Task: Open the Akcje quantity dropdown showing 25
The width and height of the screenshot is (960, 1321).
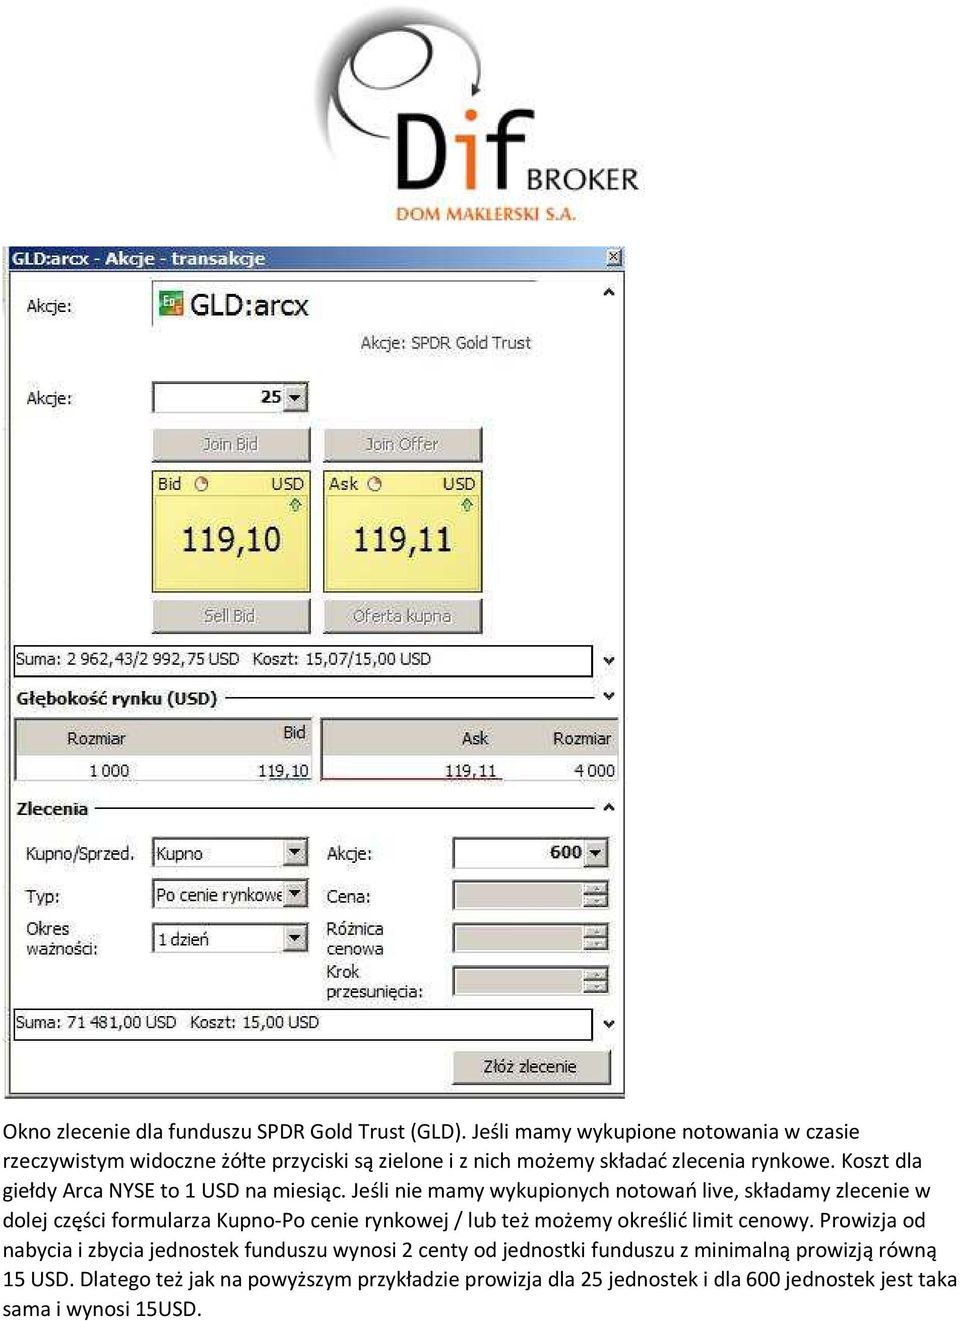Action: [x=295, y=397]
